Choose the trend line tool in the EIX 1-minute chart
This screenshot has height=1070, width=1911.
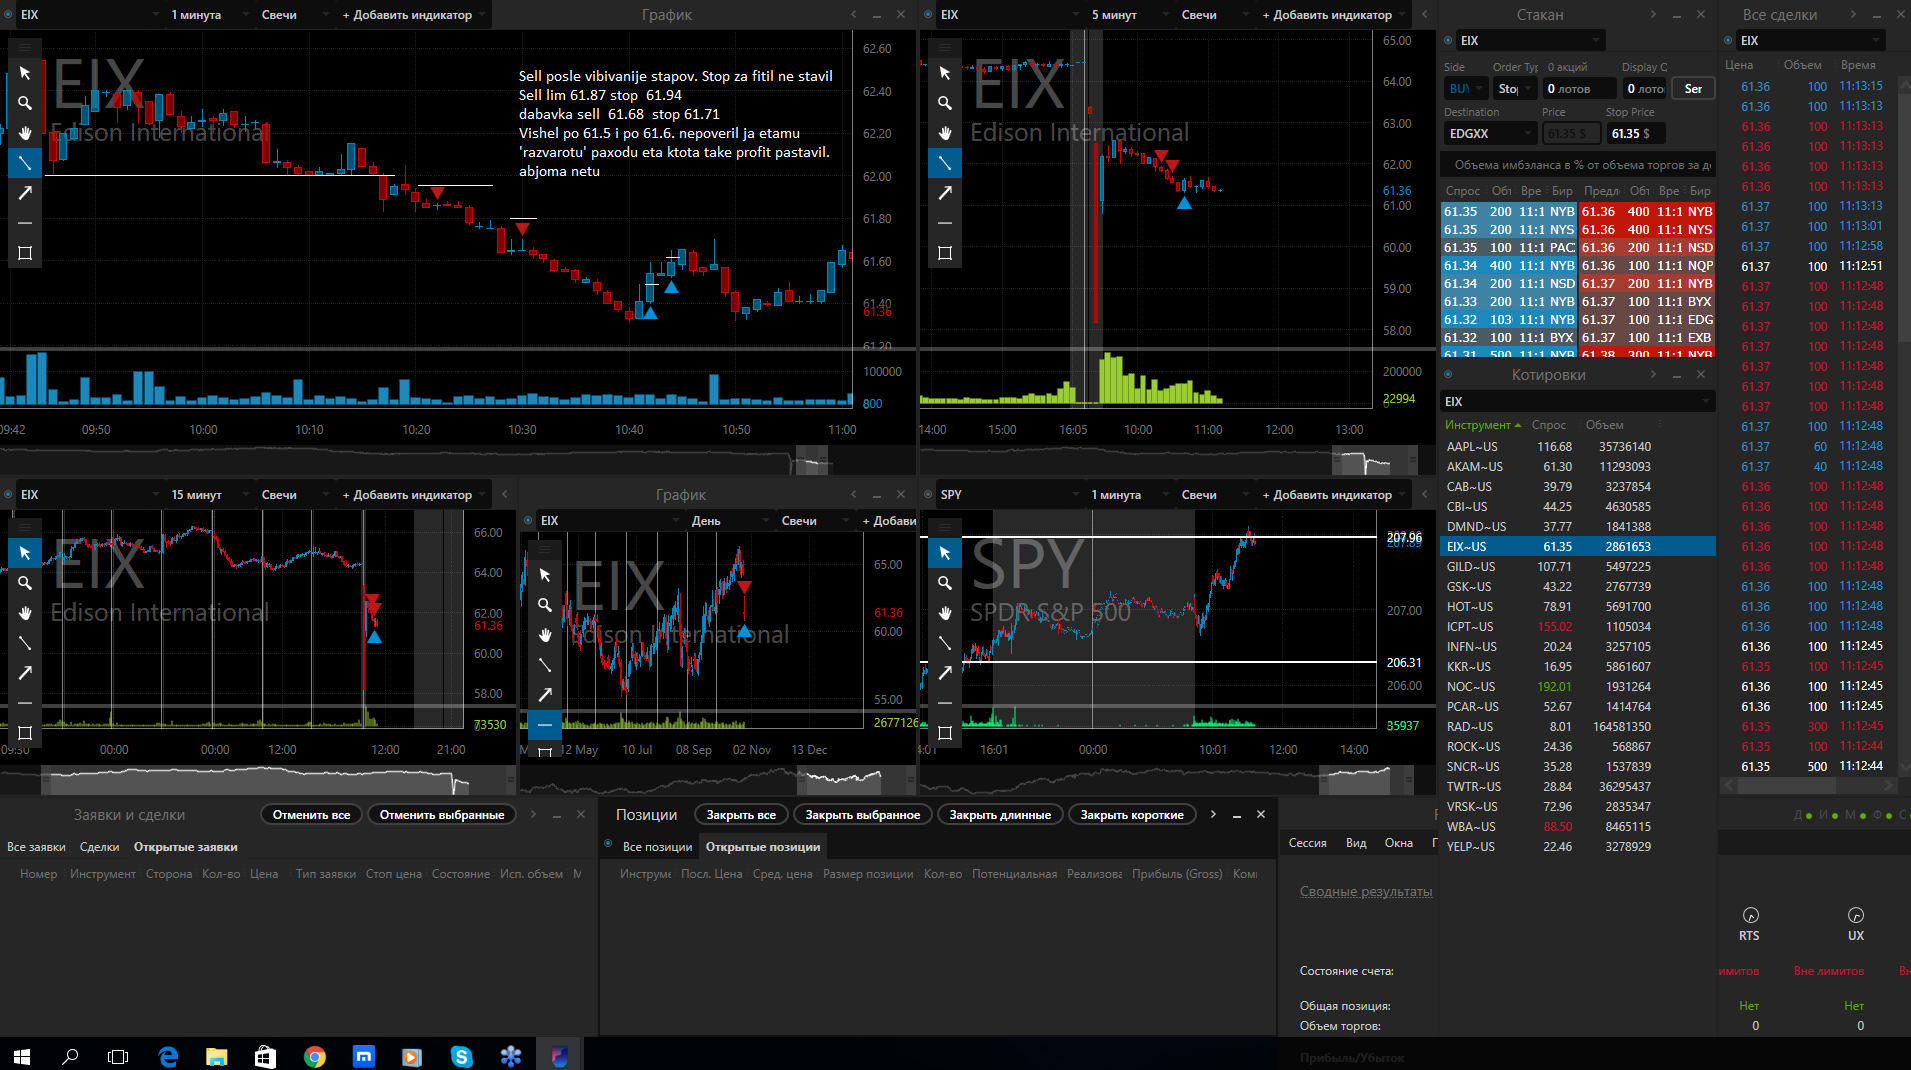[x=25, y=163]
